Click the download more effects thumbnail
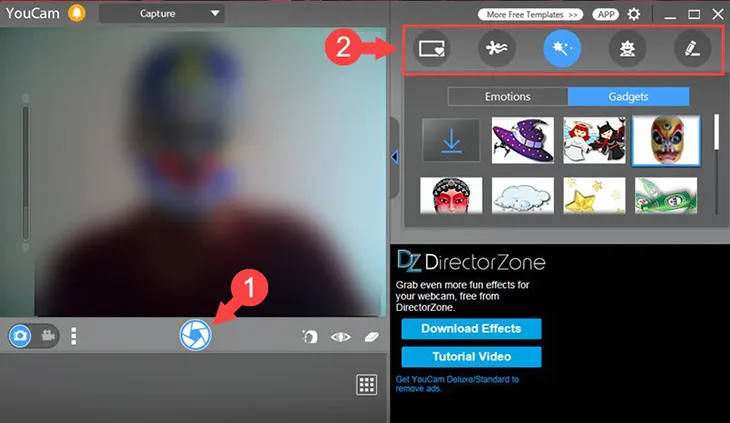 (x=451, y=140)
